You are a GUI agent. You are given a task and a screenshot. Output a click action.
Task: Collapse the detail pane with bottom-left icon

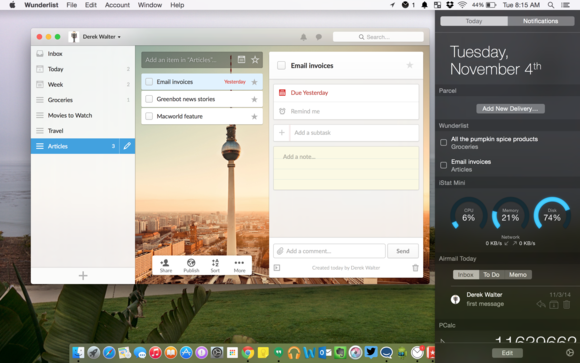pyautogui.click(x=277, y=268)
